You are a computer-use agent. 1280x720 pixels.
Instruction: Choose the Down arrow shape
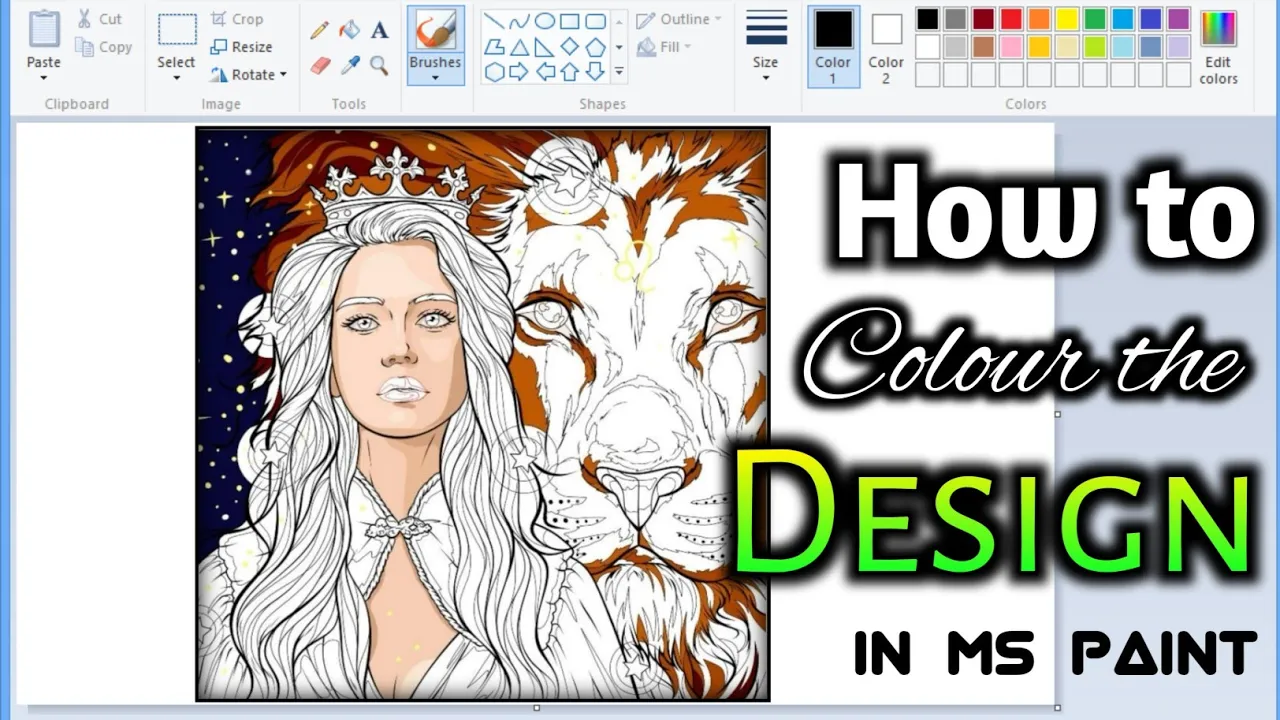595,71
